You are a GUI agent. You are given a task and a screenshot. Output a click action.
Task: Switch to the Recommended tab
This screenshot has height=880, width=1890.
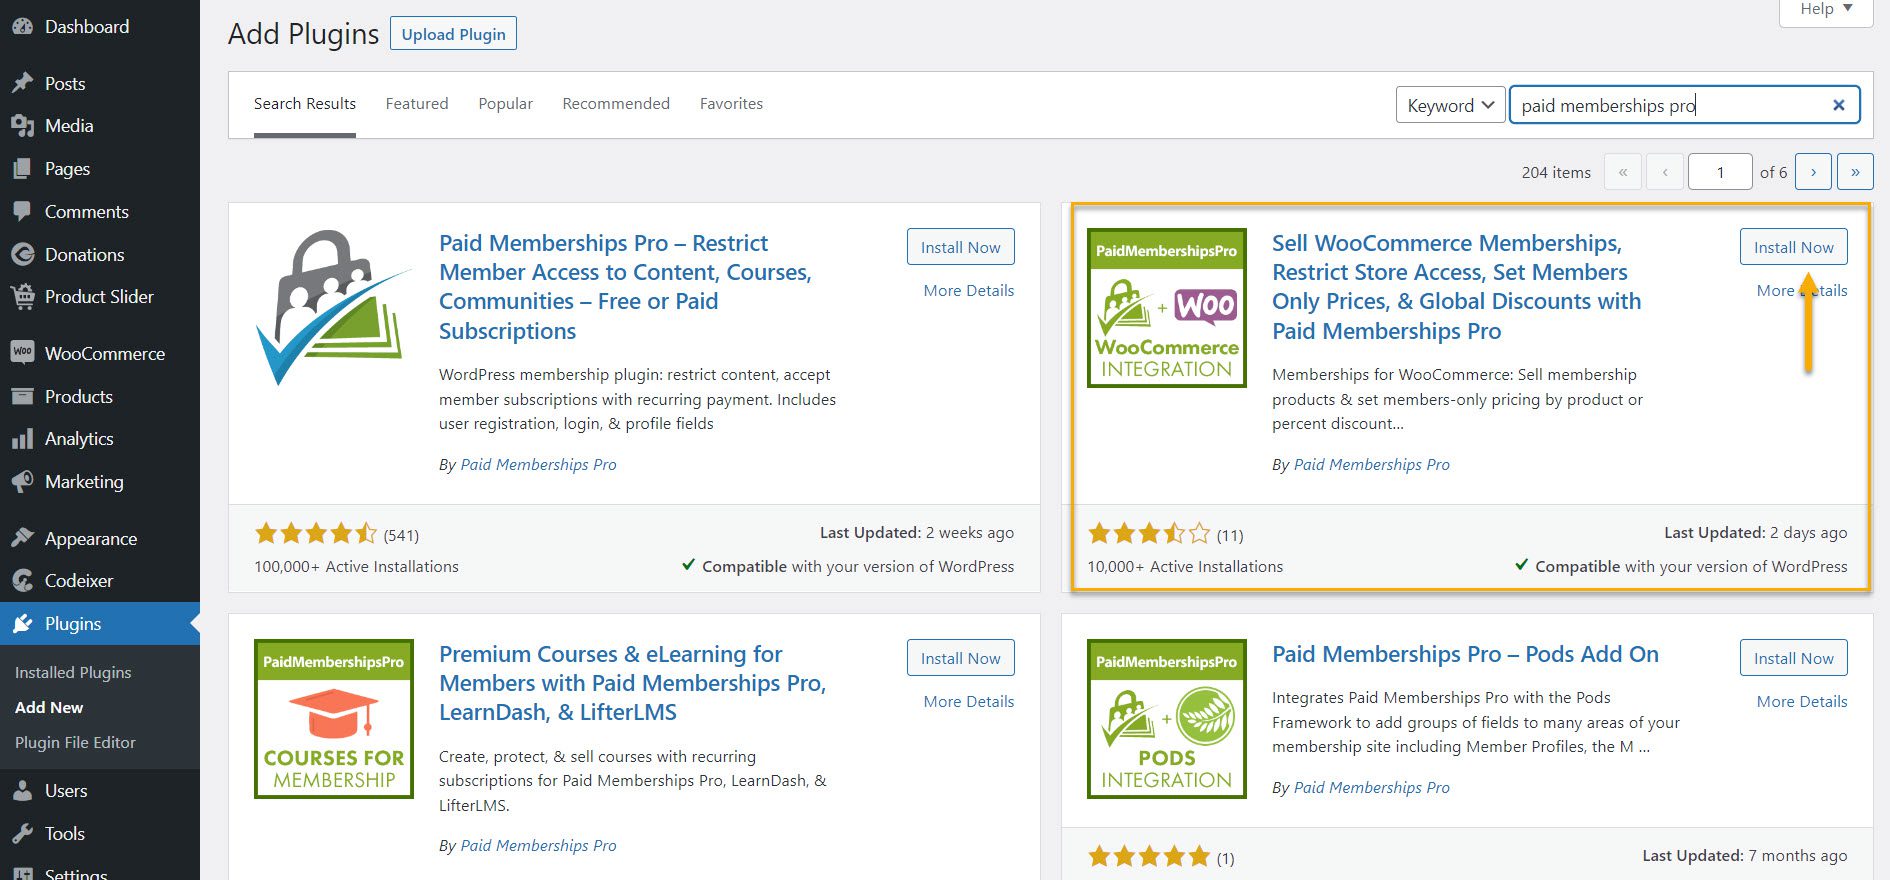click(x=616, y=104)
